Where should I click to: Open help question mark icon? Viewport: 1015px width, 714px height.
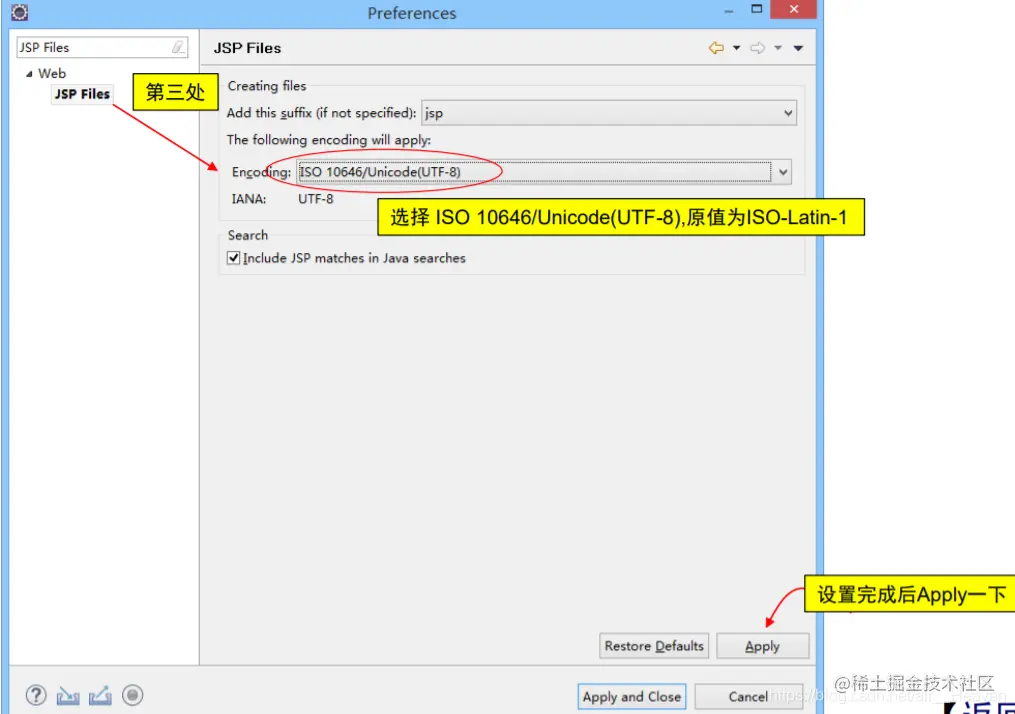[36, 696]
